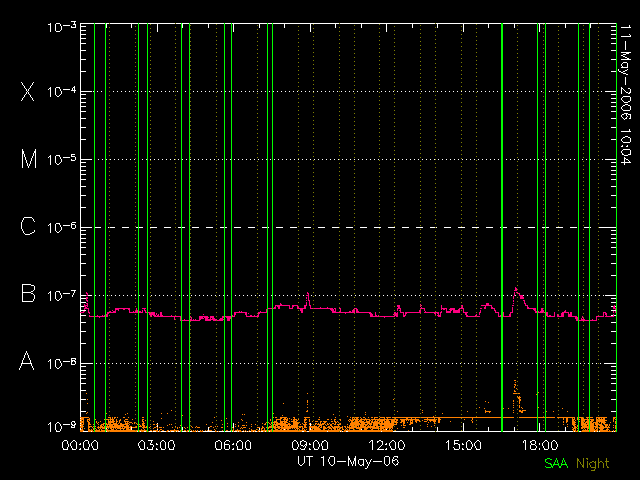Viewport: 640px width, 480px height.
Task: Click the 10⁻⁹ y-axis tick label
Action: (62, 427)
